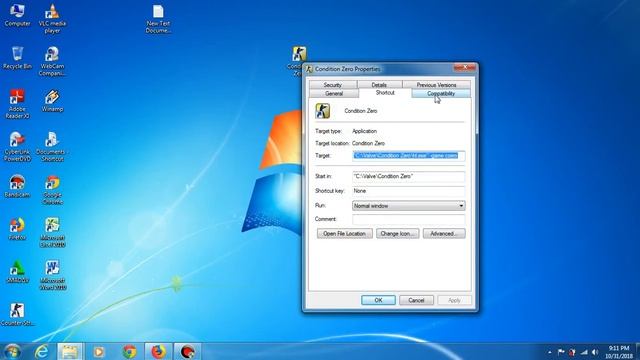Select the VLC media player desktop icon
The image size is (640, 360).
pyautogui.click(x=52, y=19)
